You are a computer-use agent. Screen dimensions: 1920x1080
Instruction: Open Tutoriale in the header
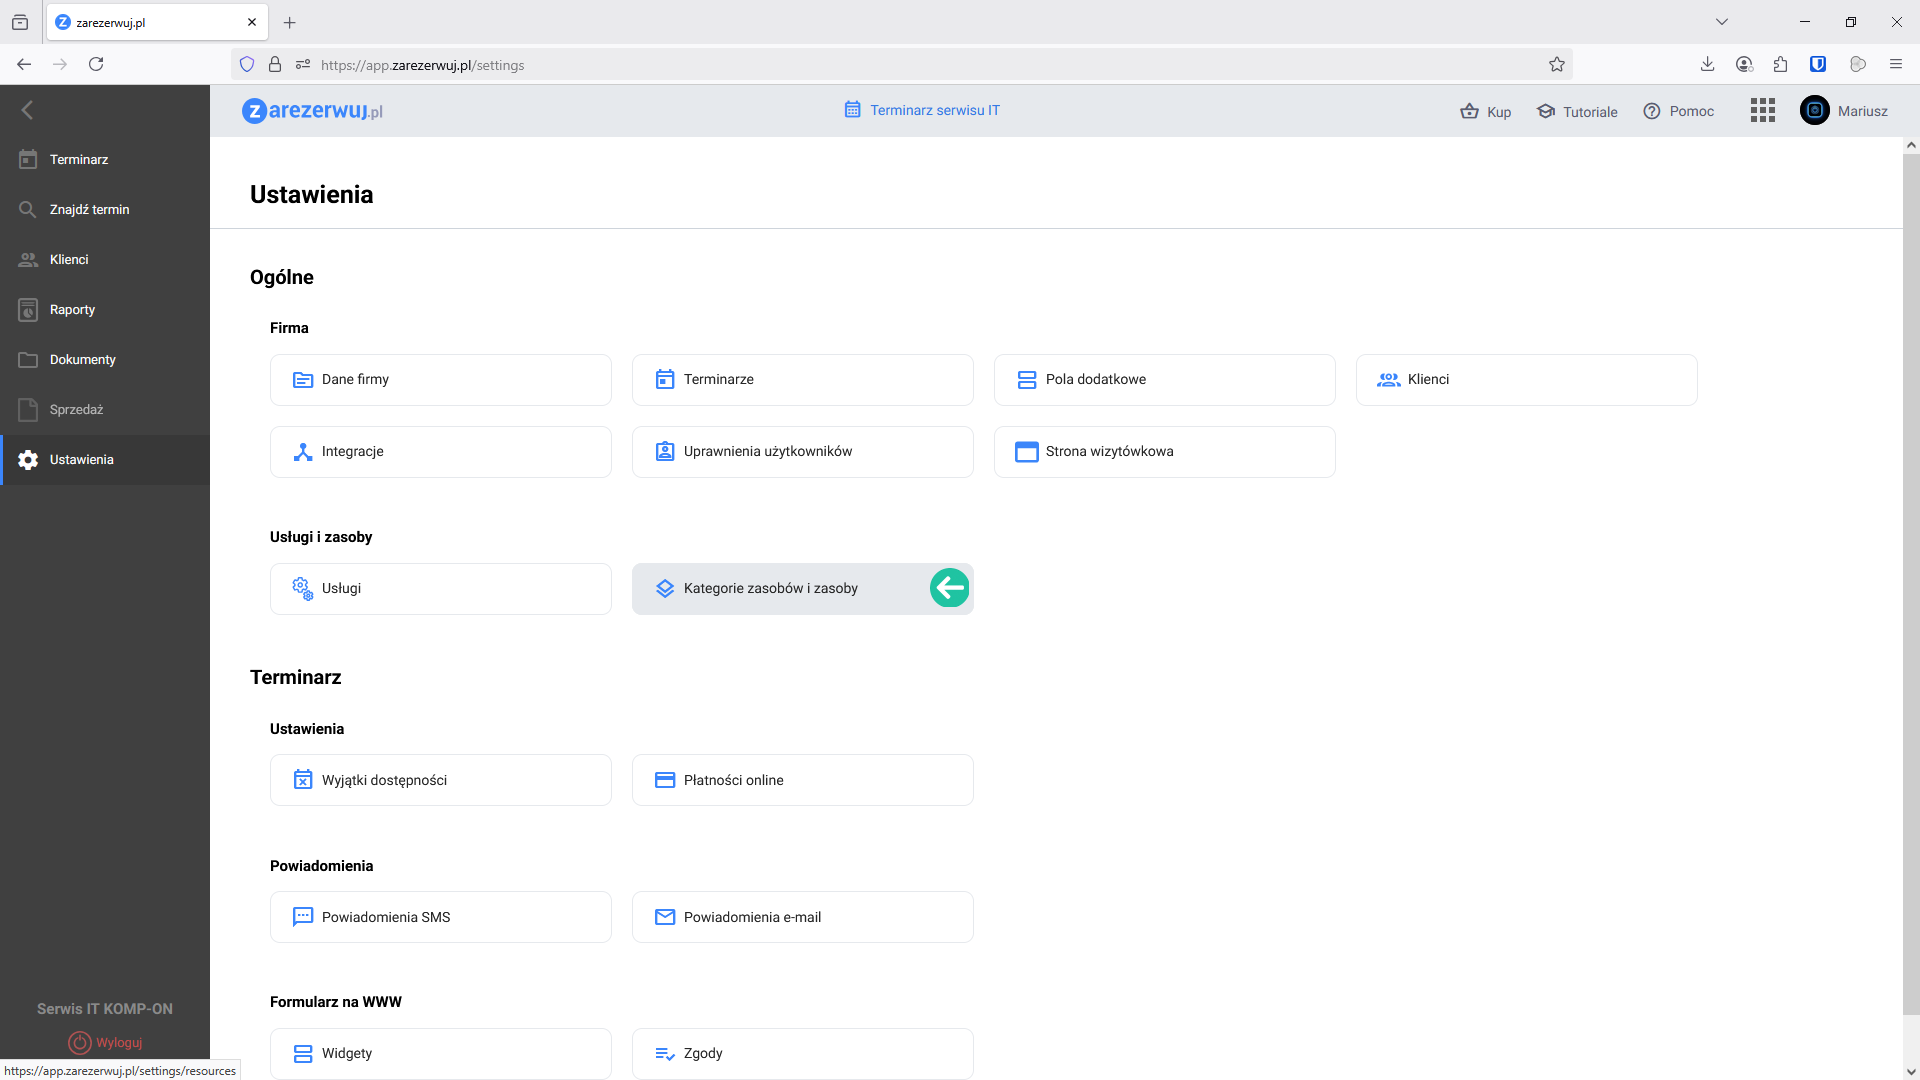(x=1577, y=111)
